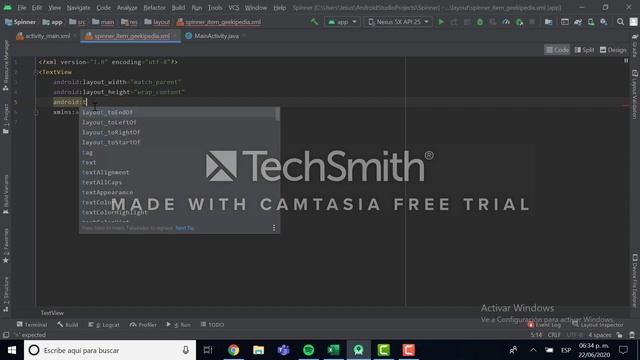This screenshot has width=640, height=360.
Task: Click the res breadcrumb folder
Action: (x=129, y=22)
